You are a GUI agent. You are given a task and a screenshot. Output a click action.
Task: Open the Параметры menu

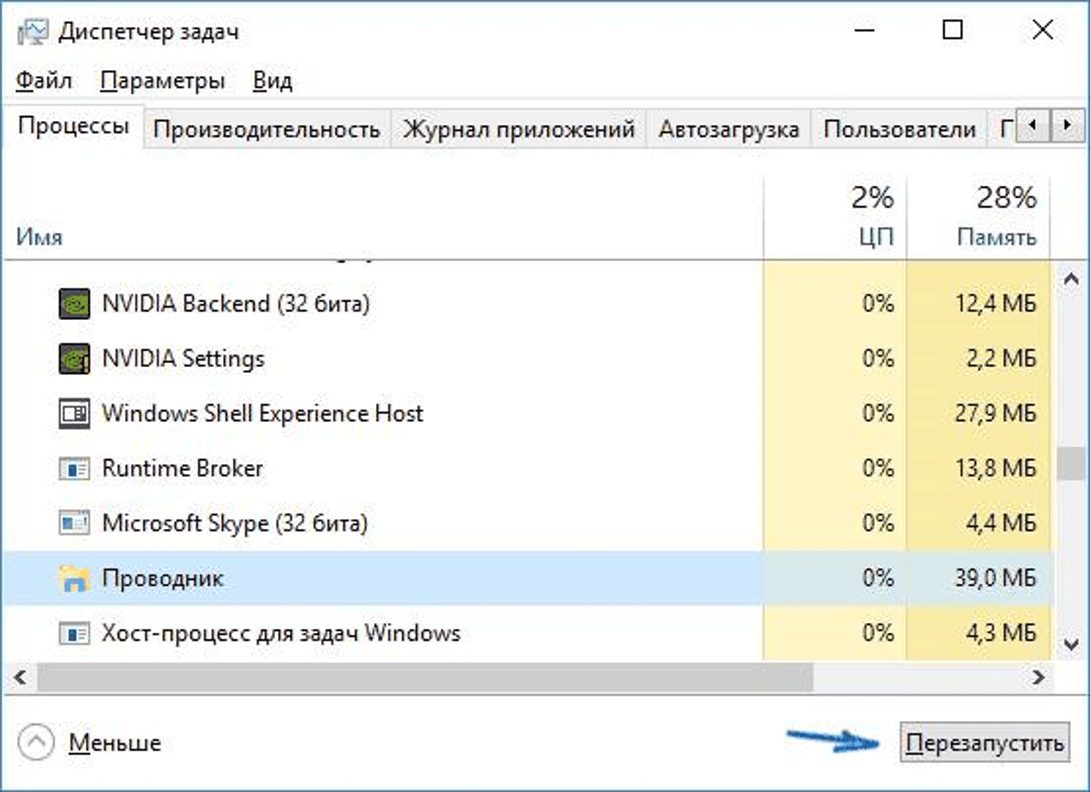click(x=163, y=81)
